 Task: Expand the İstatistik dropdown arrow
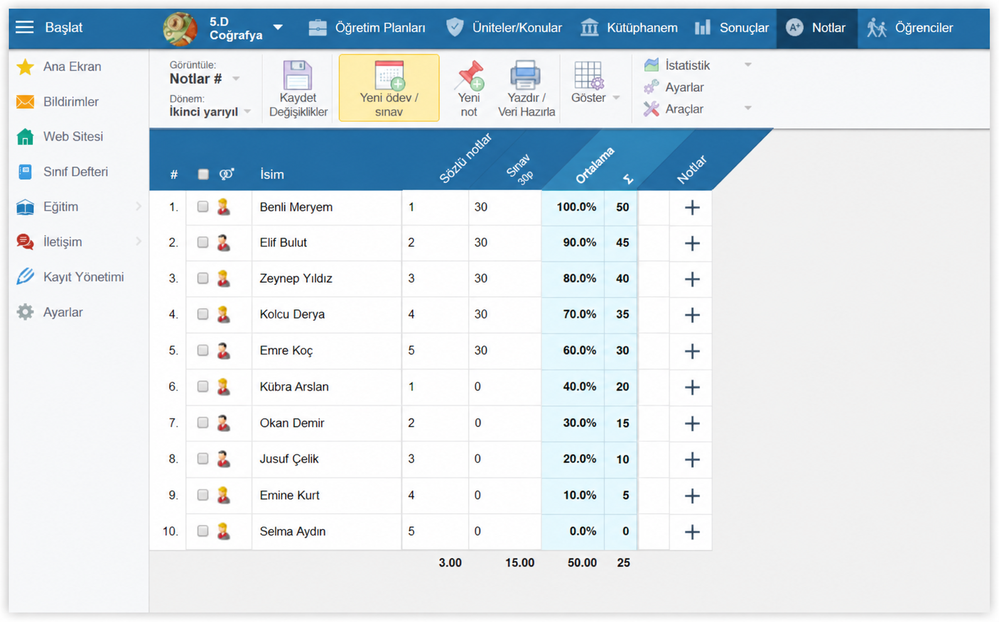coord(748,65)
